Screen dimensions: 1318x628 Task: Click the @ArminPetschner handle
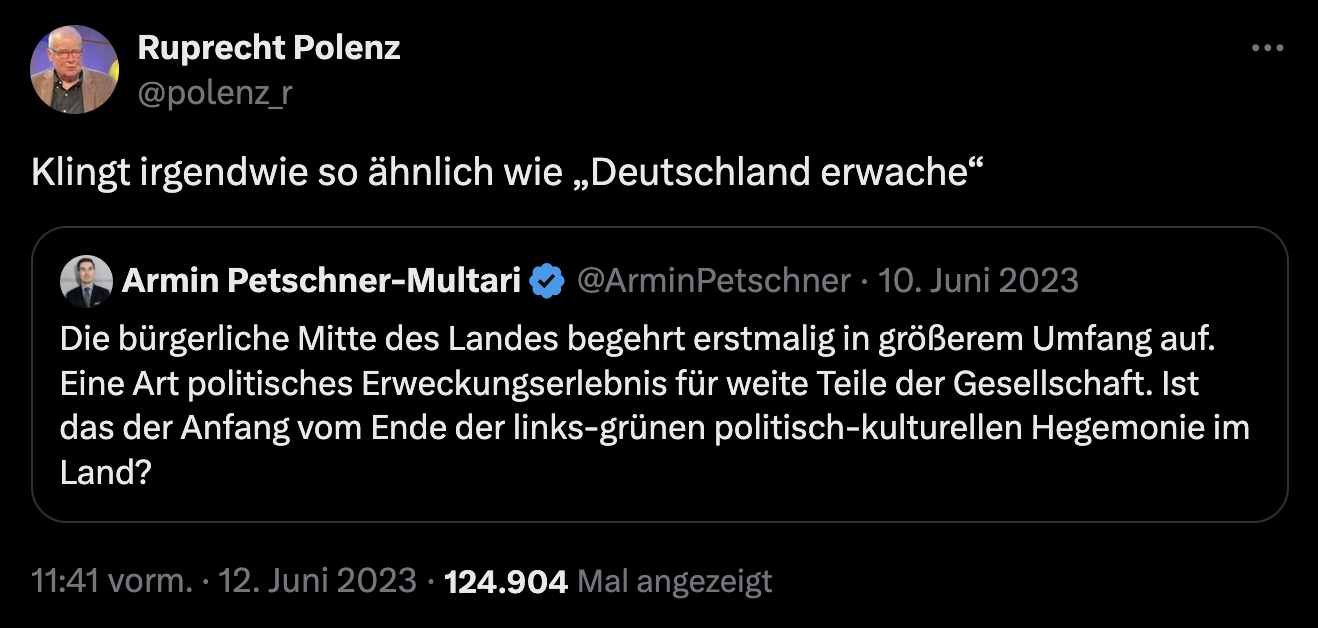click(713, 281)
